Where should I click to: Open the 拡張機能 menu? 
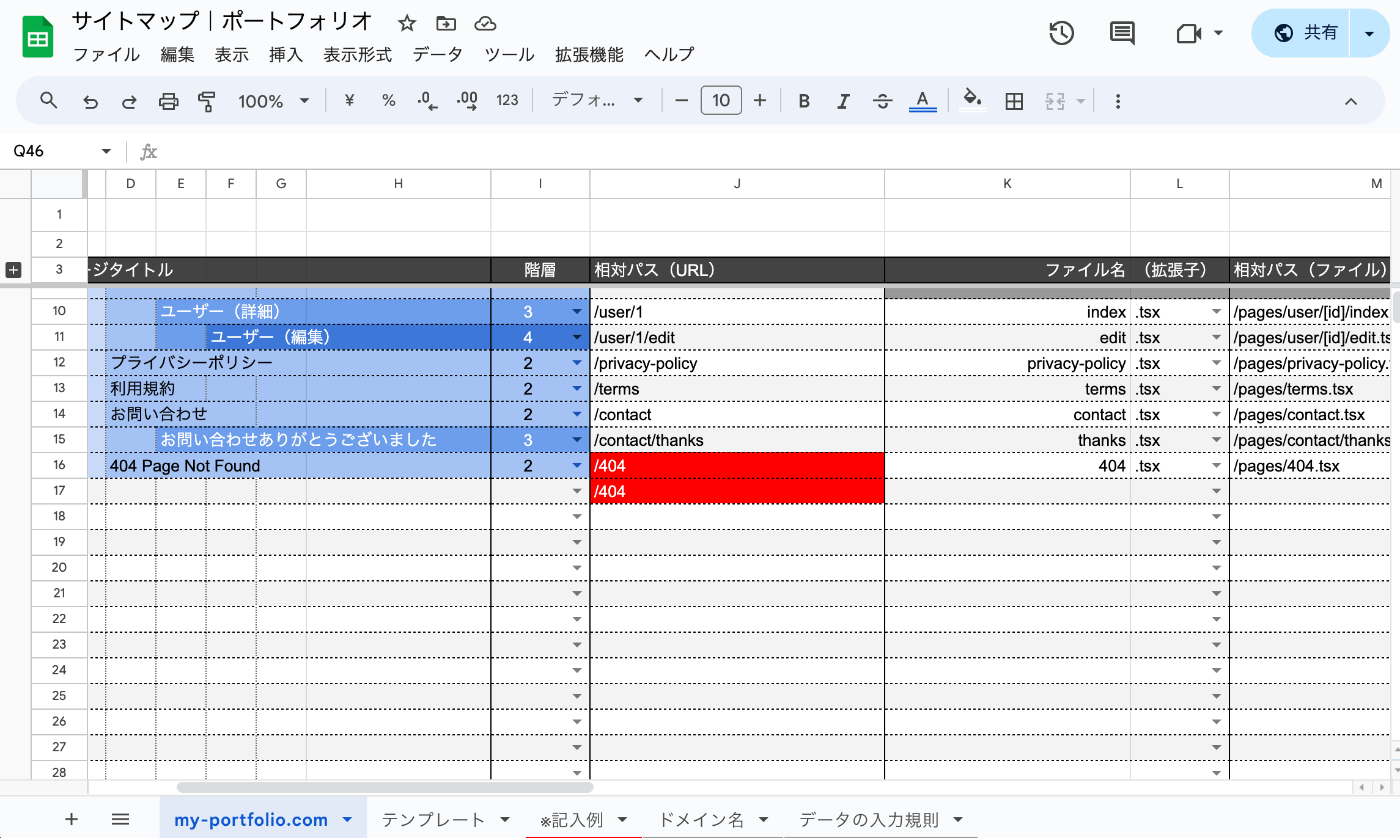coord(589,55)
